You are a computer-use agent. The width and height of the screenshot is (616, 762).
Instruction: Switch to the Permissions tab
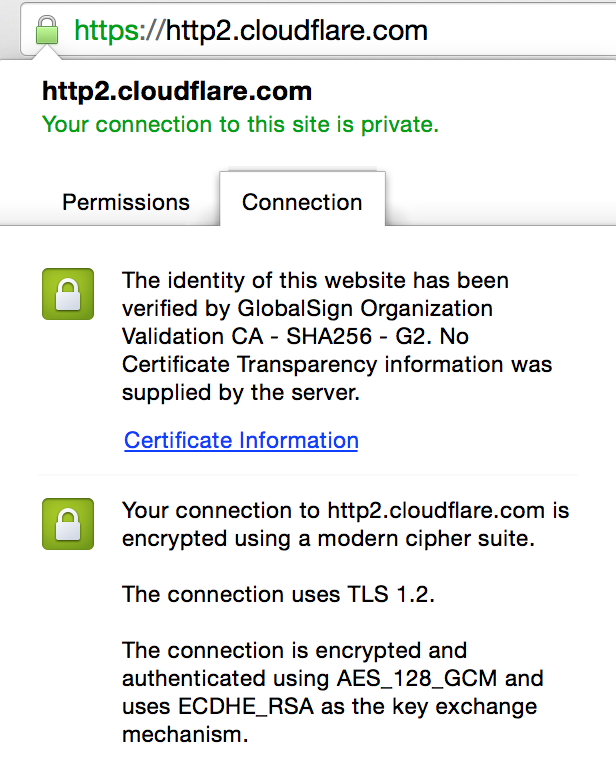[x=126, y=202]
